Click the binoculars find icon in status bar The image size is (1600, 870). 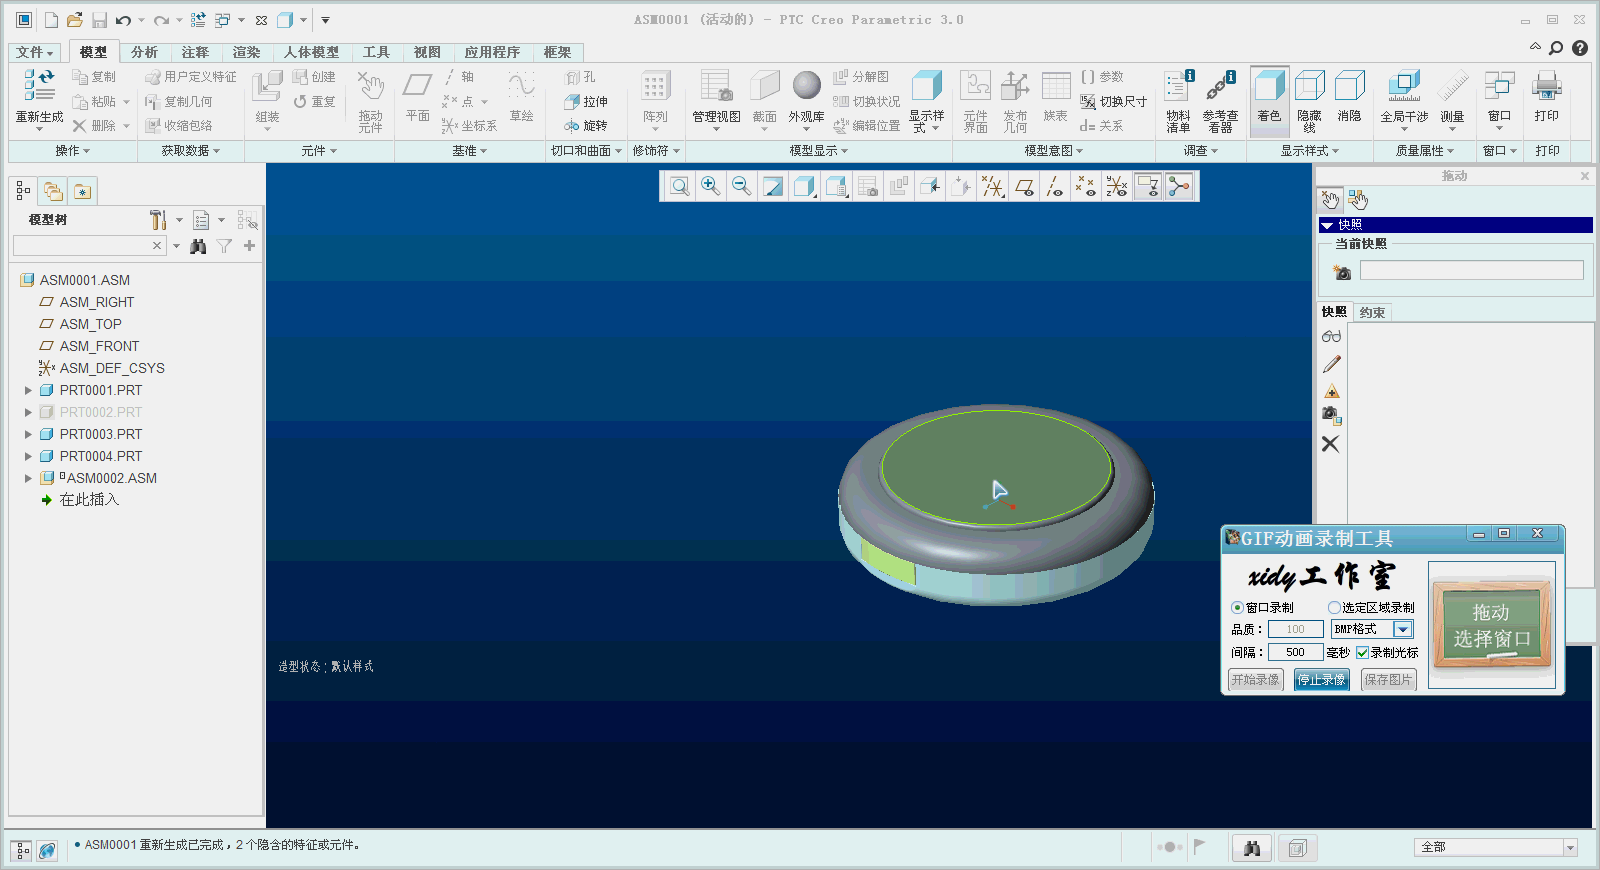click(x=1252, y=848)
